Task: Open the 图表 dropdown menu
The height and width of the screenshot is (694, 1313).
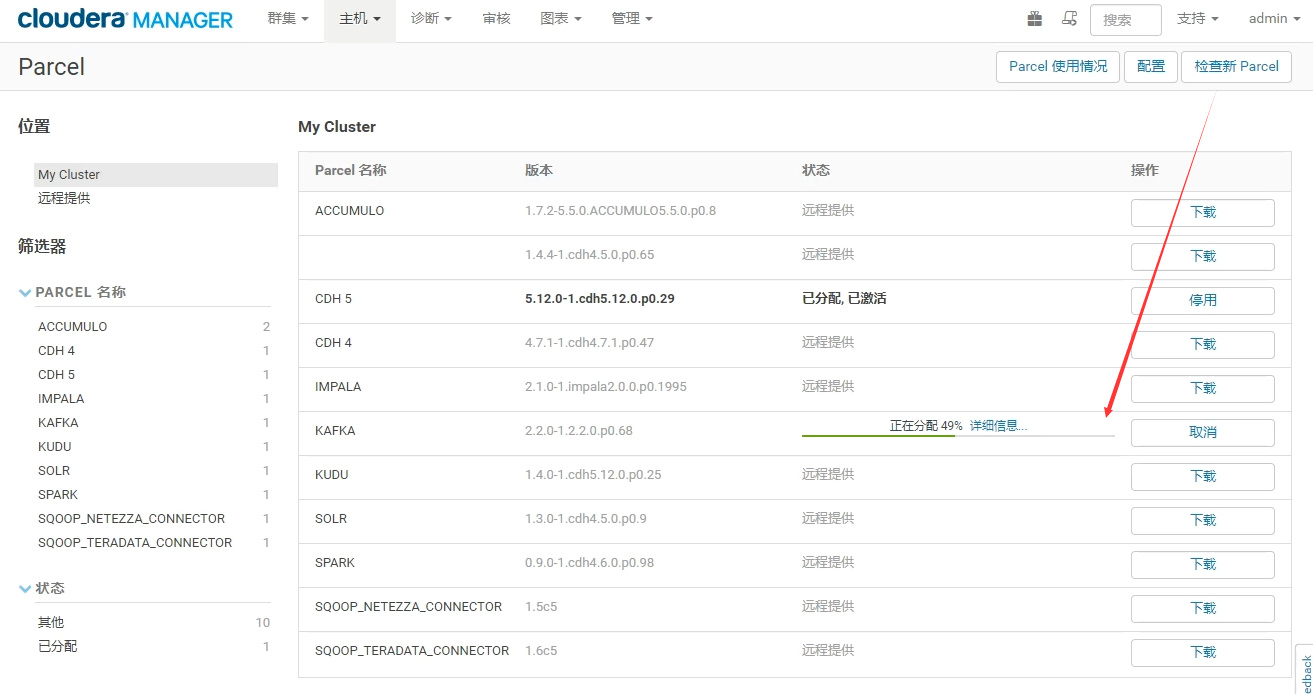Action: [561, 19]
